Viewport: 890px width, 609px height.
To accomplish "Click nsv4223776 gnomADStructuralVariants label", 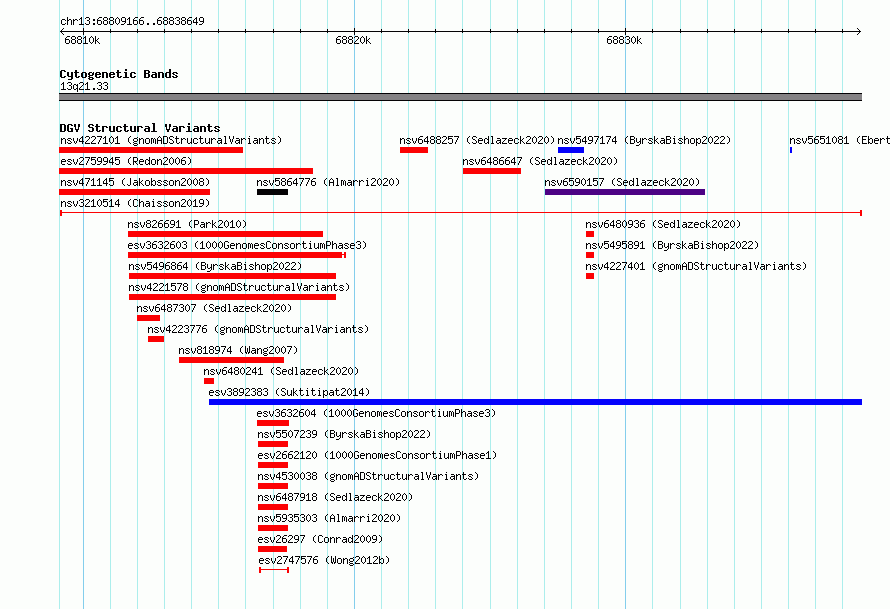I will tap(258, 329).
